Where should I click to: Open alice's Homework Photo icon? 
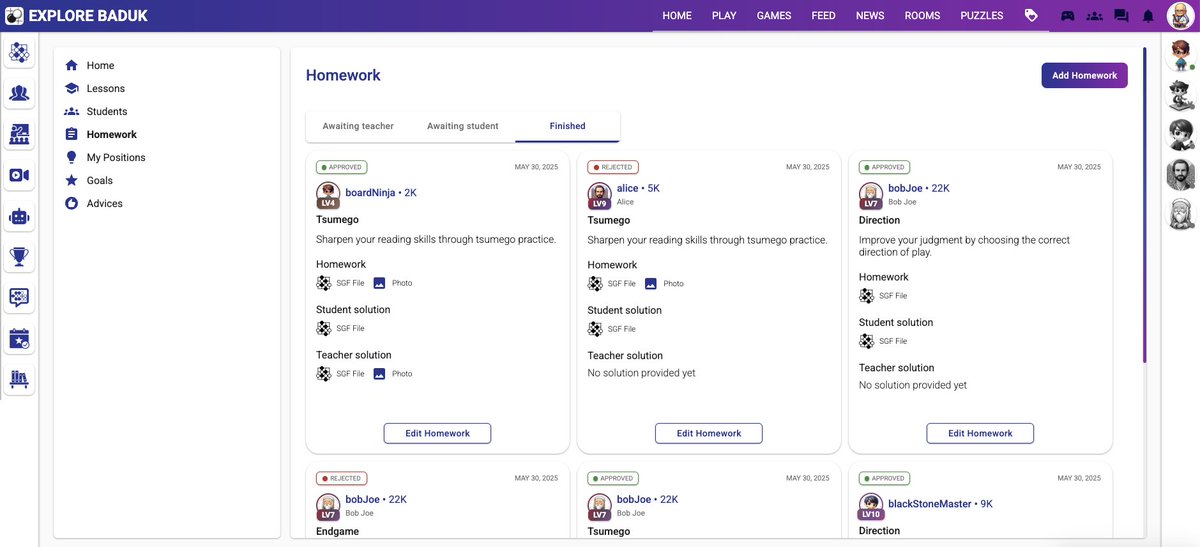coord(650,284)
